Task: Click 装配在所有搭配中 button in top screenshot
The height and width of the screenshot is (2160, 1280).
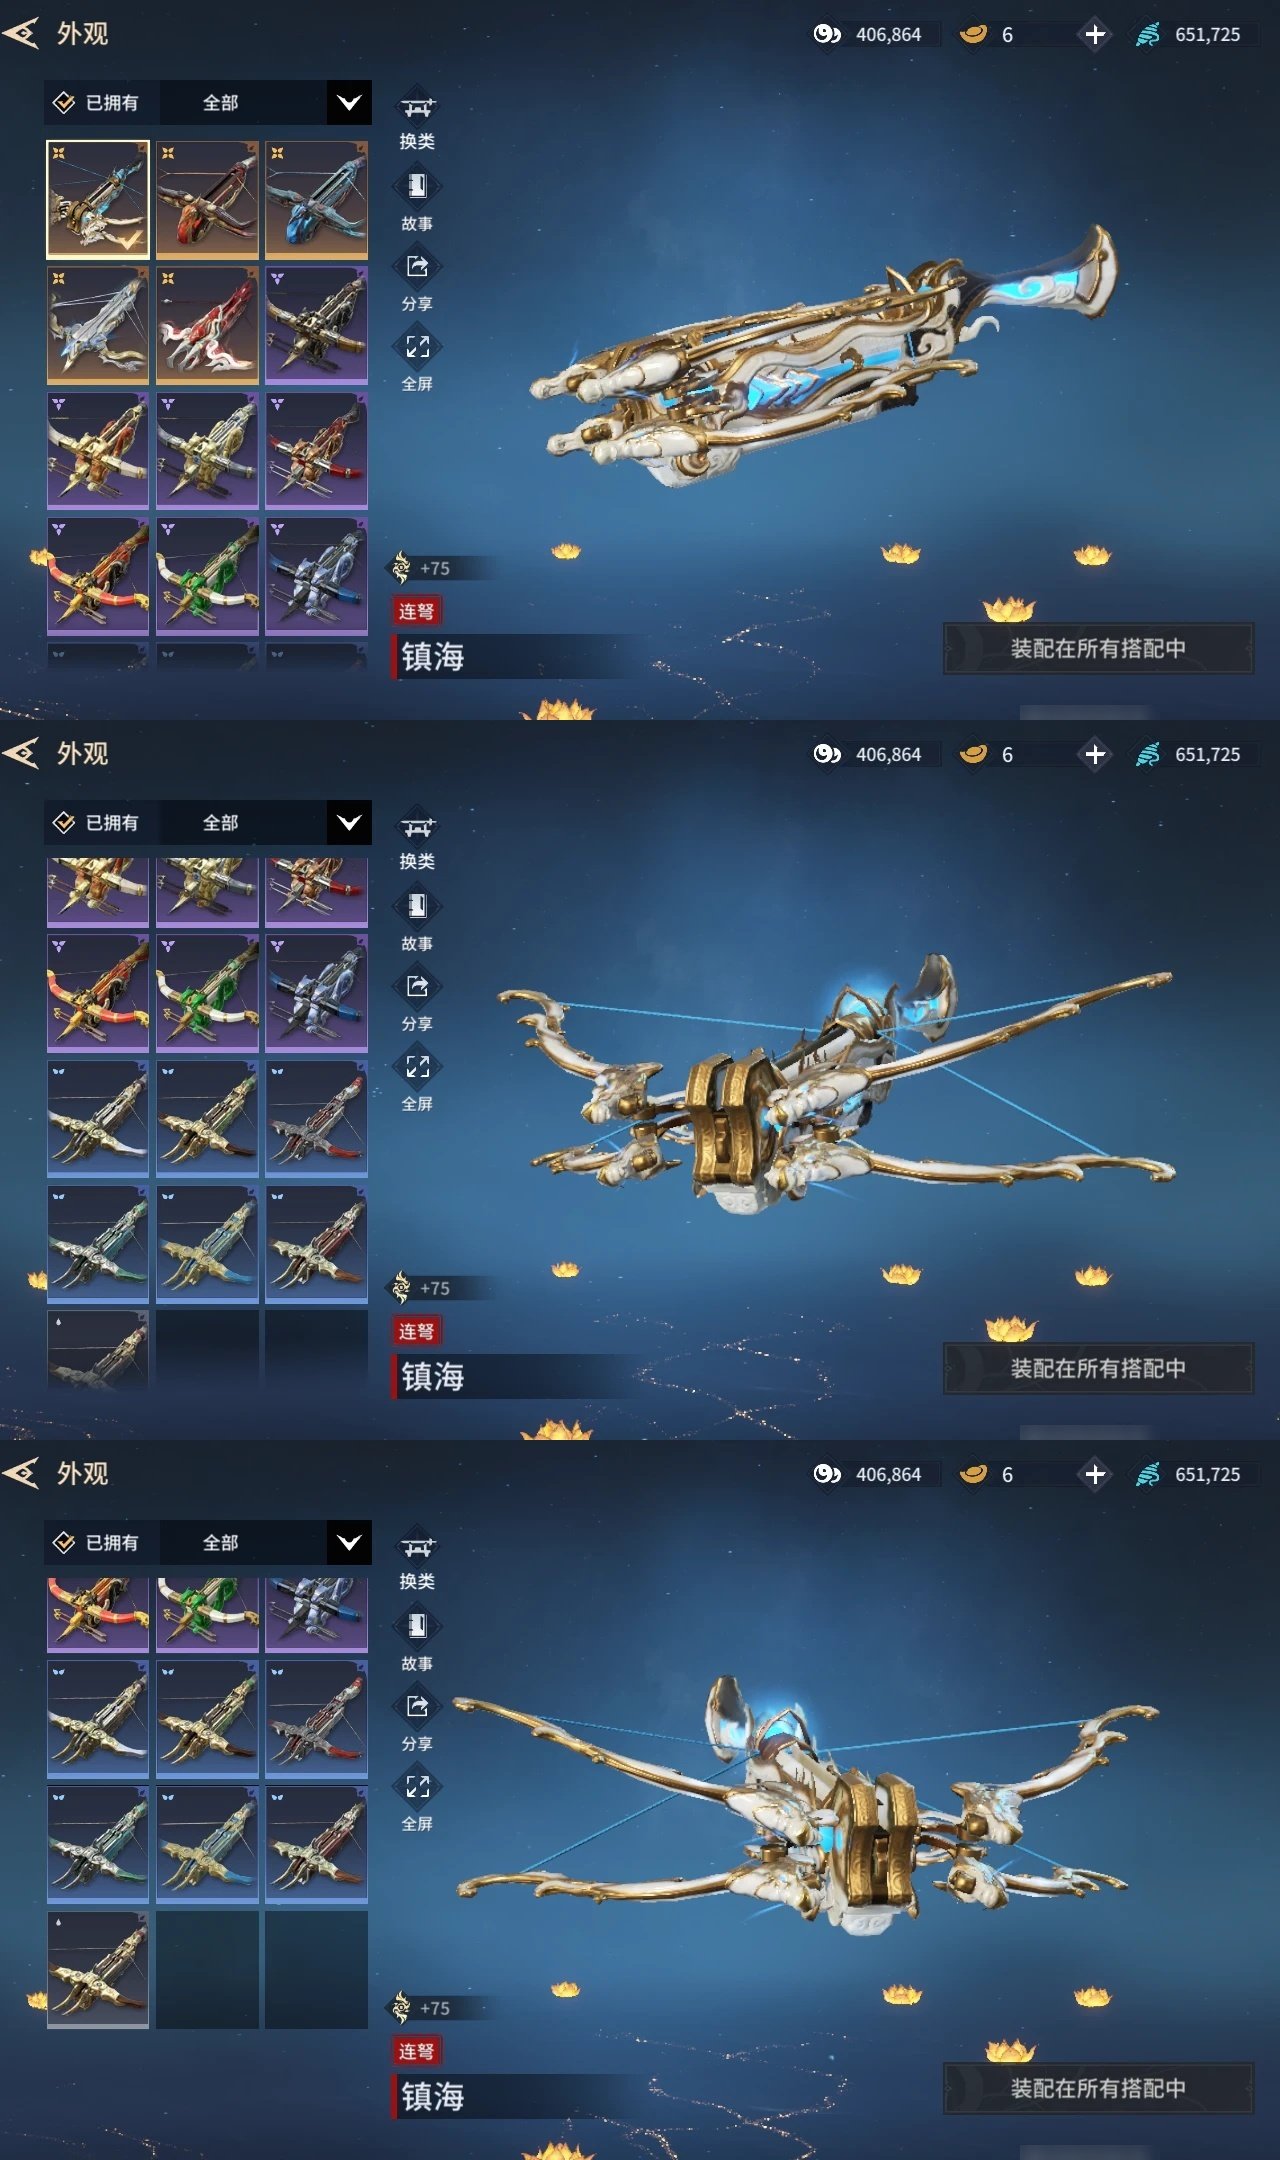Action: [x=1098, y=648]
